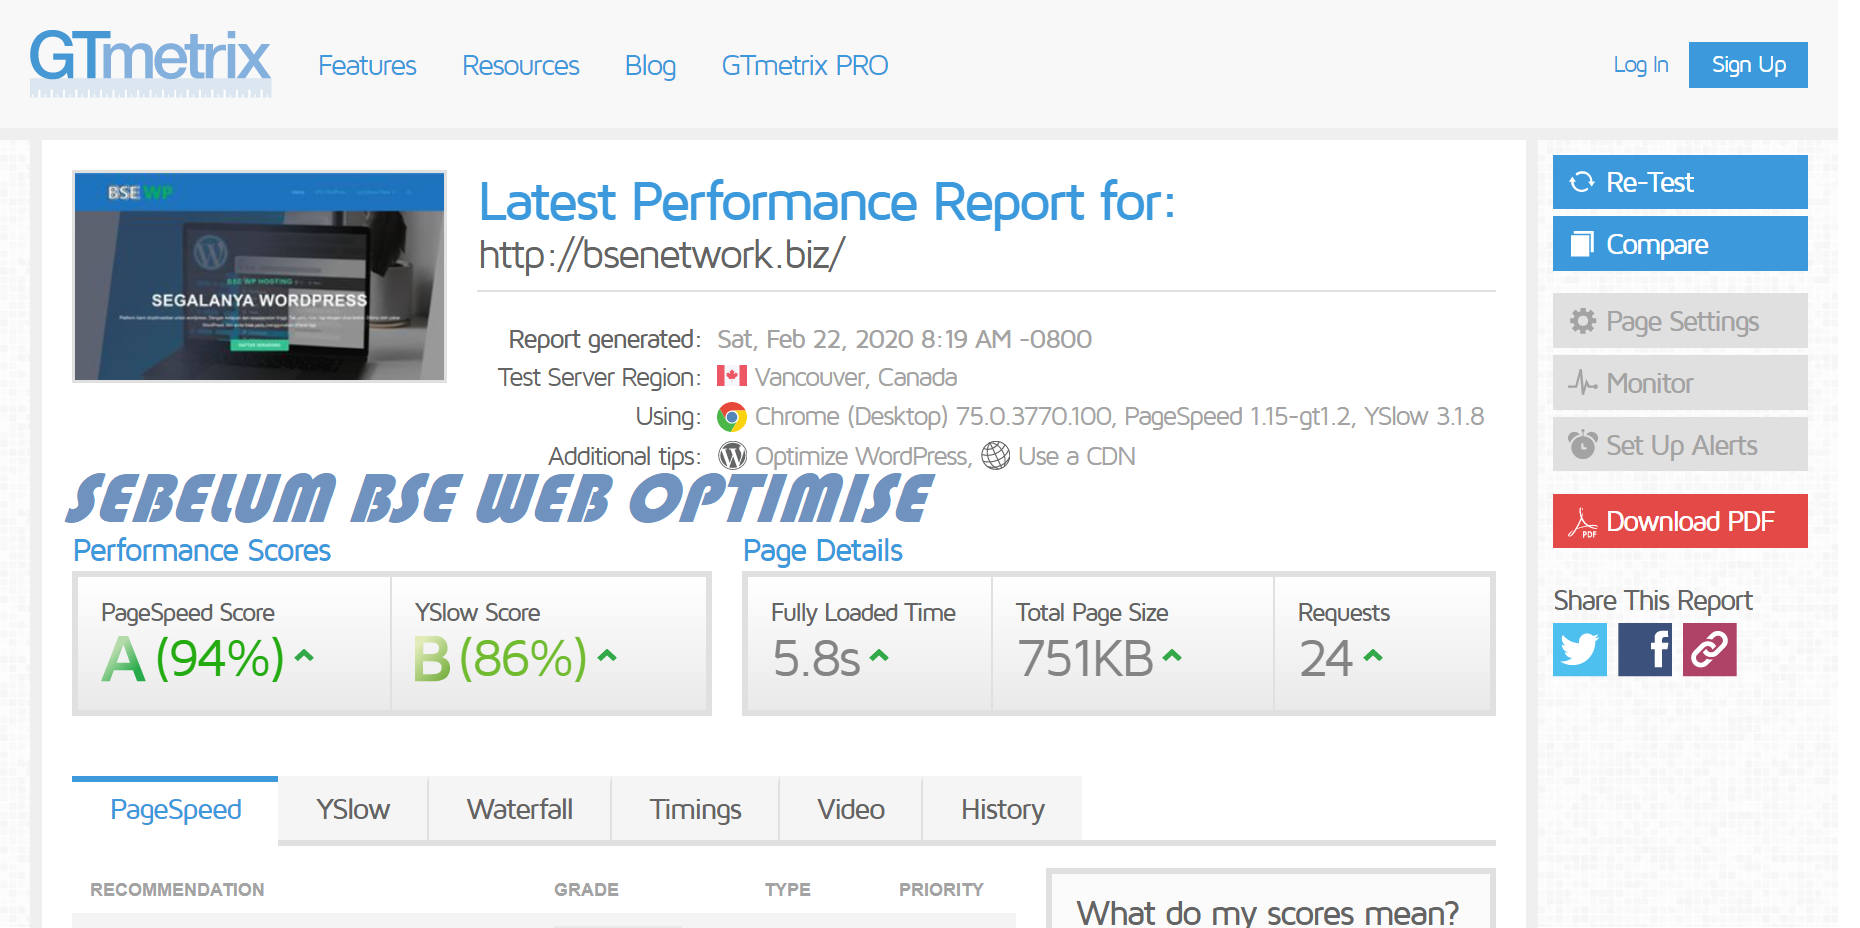Click the Chrome browser icon

tap(732, 417)
